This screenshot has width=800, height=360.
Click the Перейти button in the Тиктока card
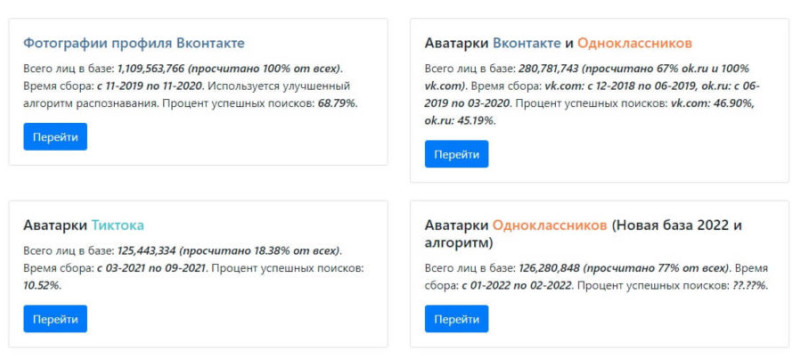55,319
